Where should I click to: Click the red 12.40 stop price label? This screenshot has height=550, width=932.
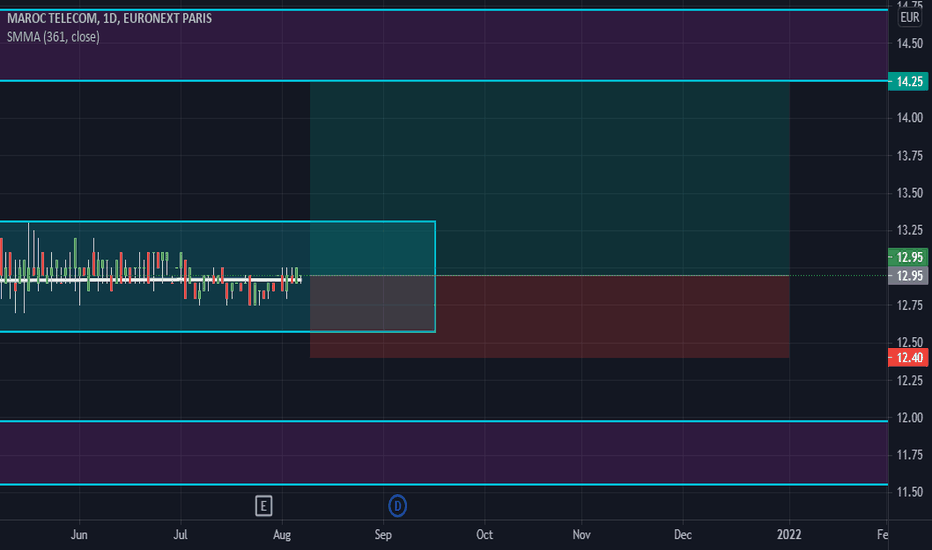[x=908, y=357]
